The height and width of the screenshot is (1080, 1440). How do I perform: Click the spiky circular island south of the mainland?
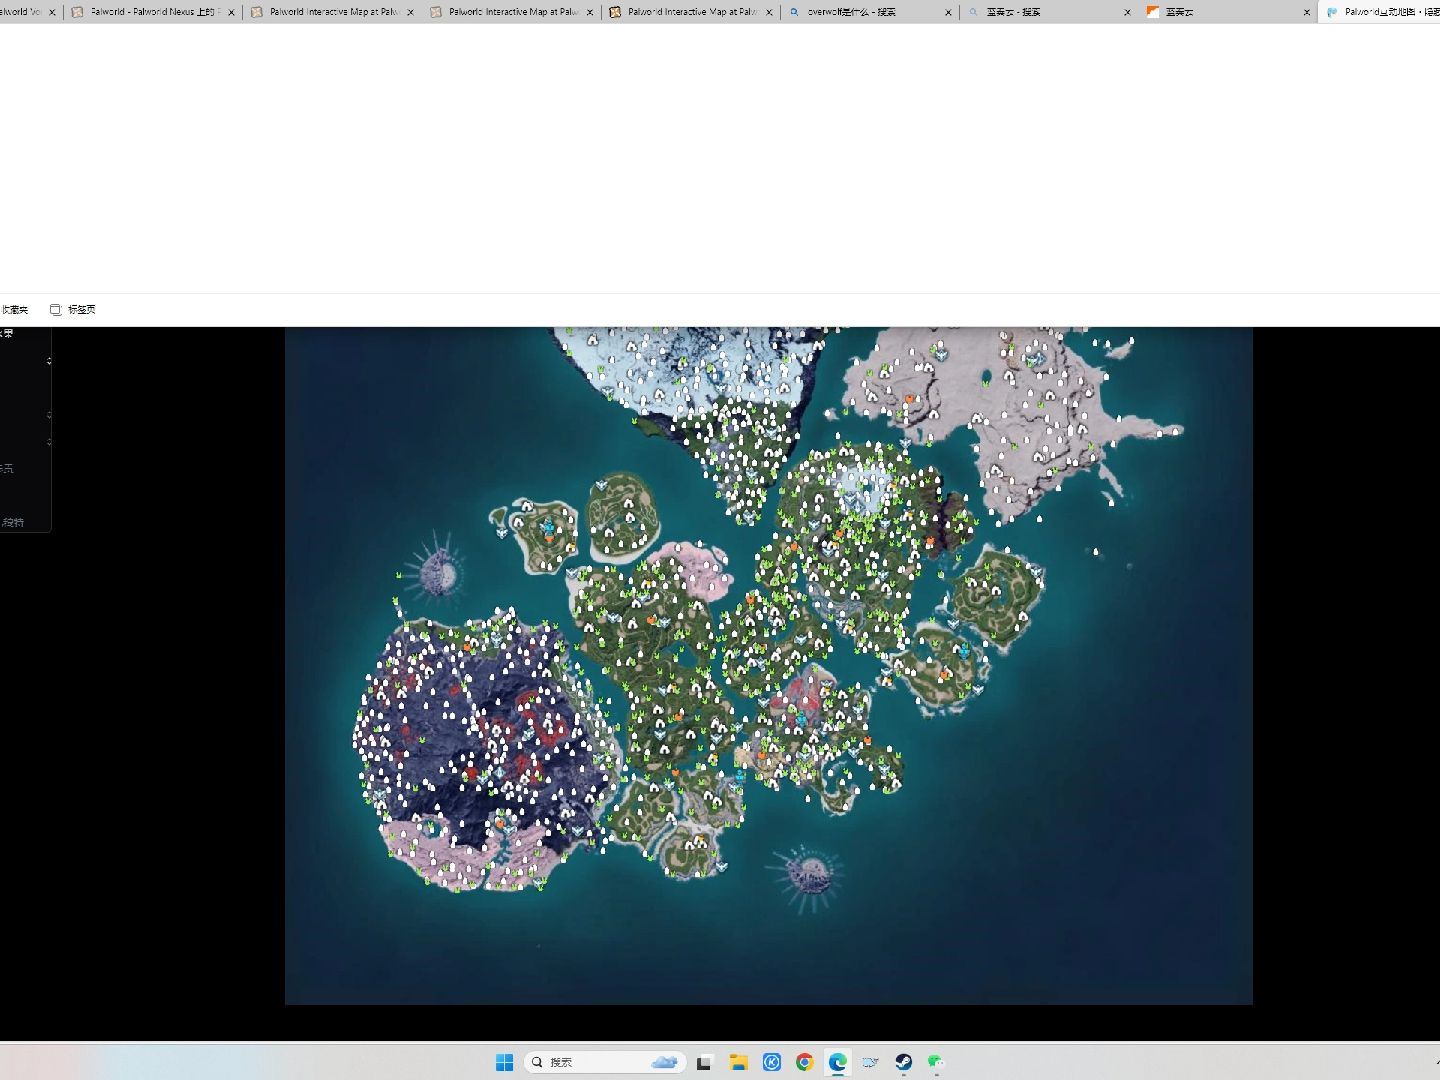point(809,876)
